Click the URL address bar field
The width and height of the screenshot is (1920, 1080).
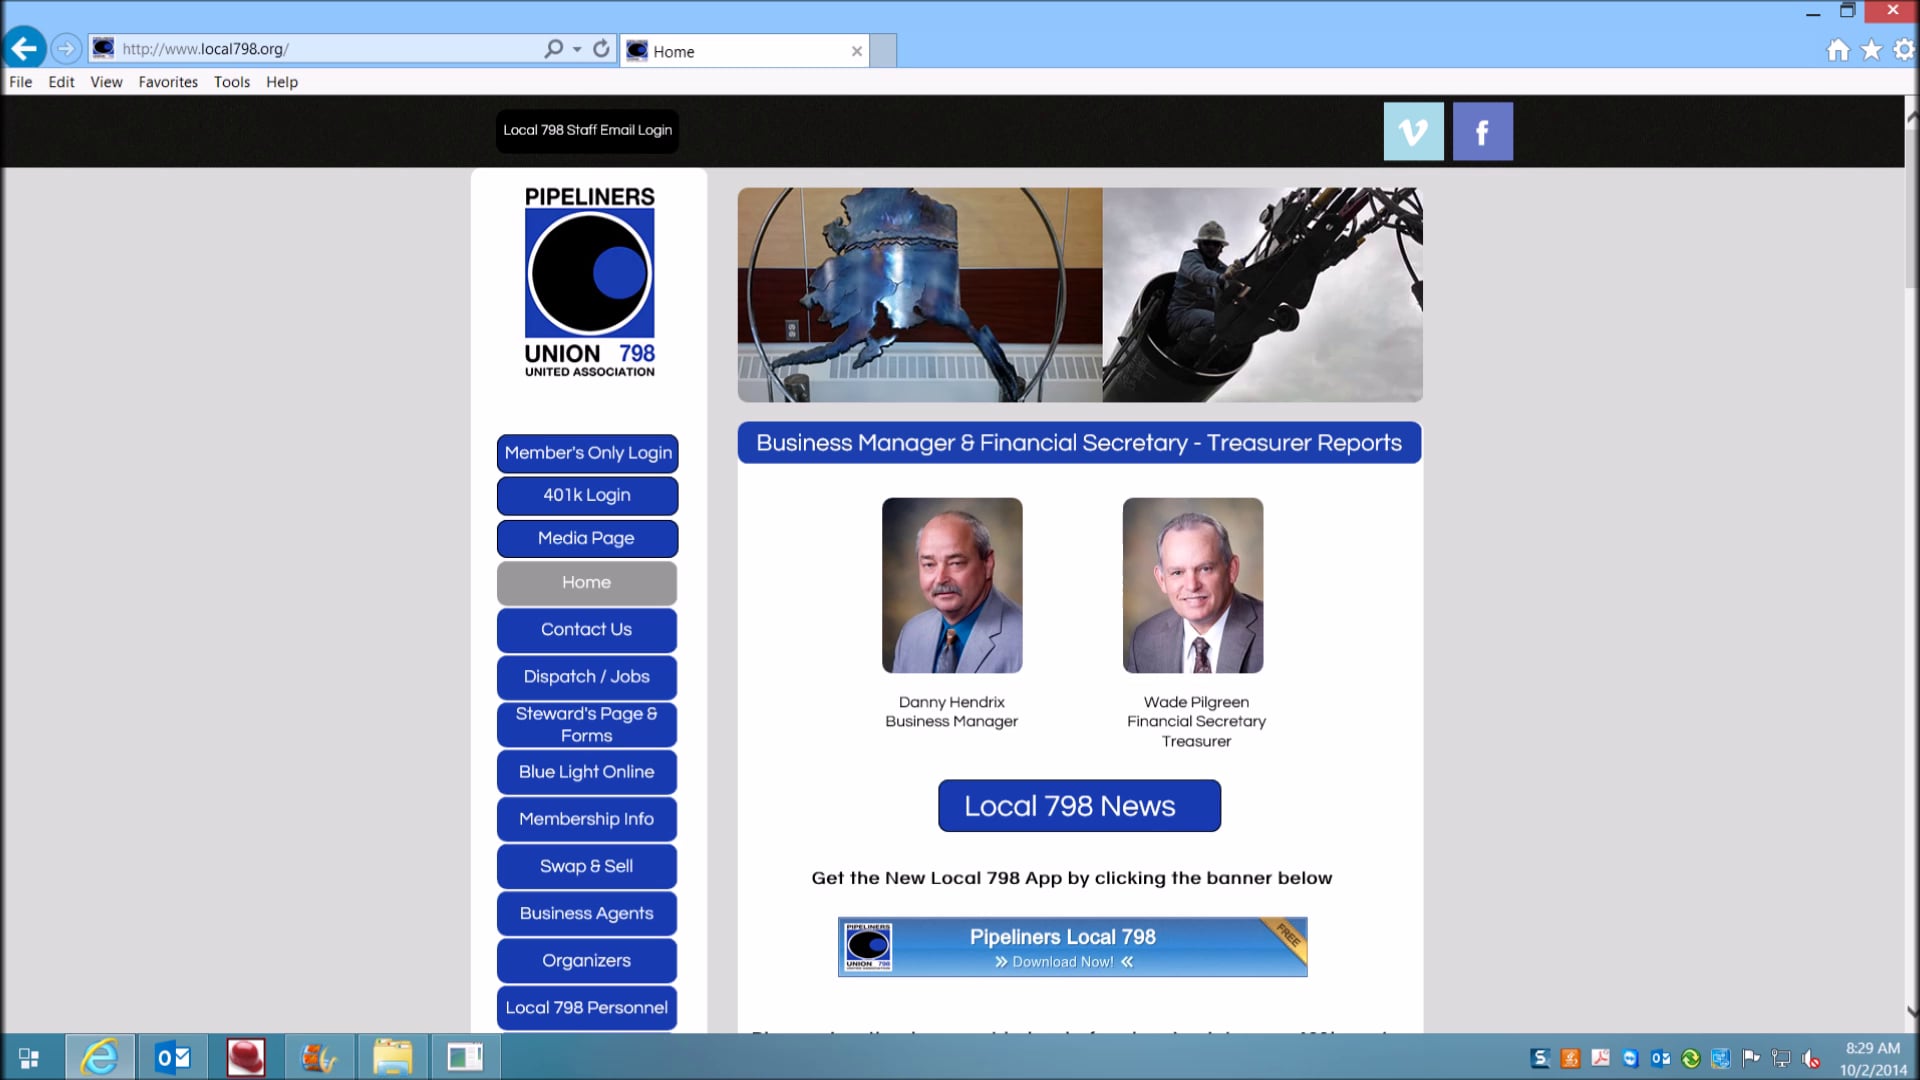[330, 48]
